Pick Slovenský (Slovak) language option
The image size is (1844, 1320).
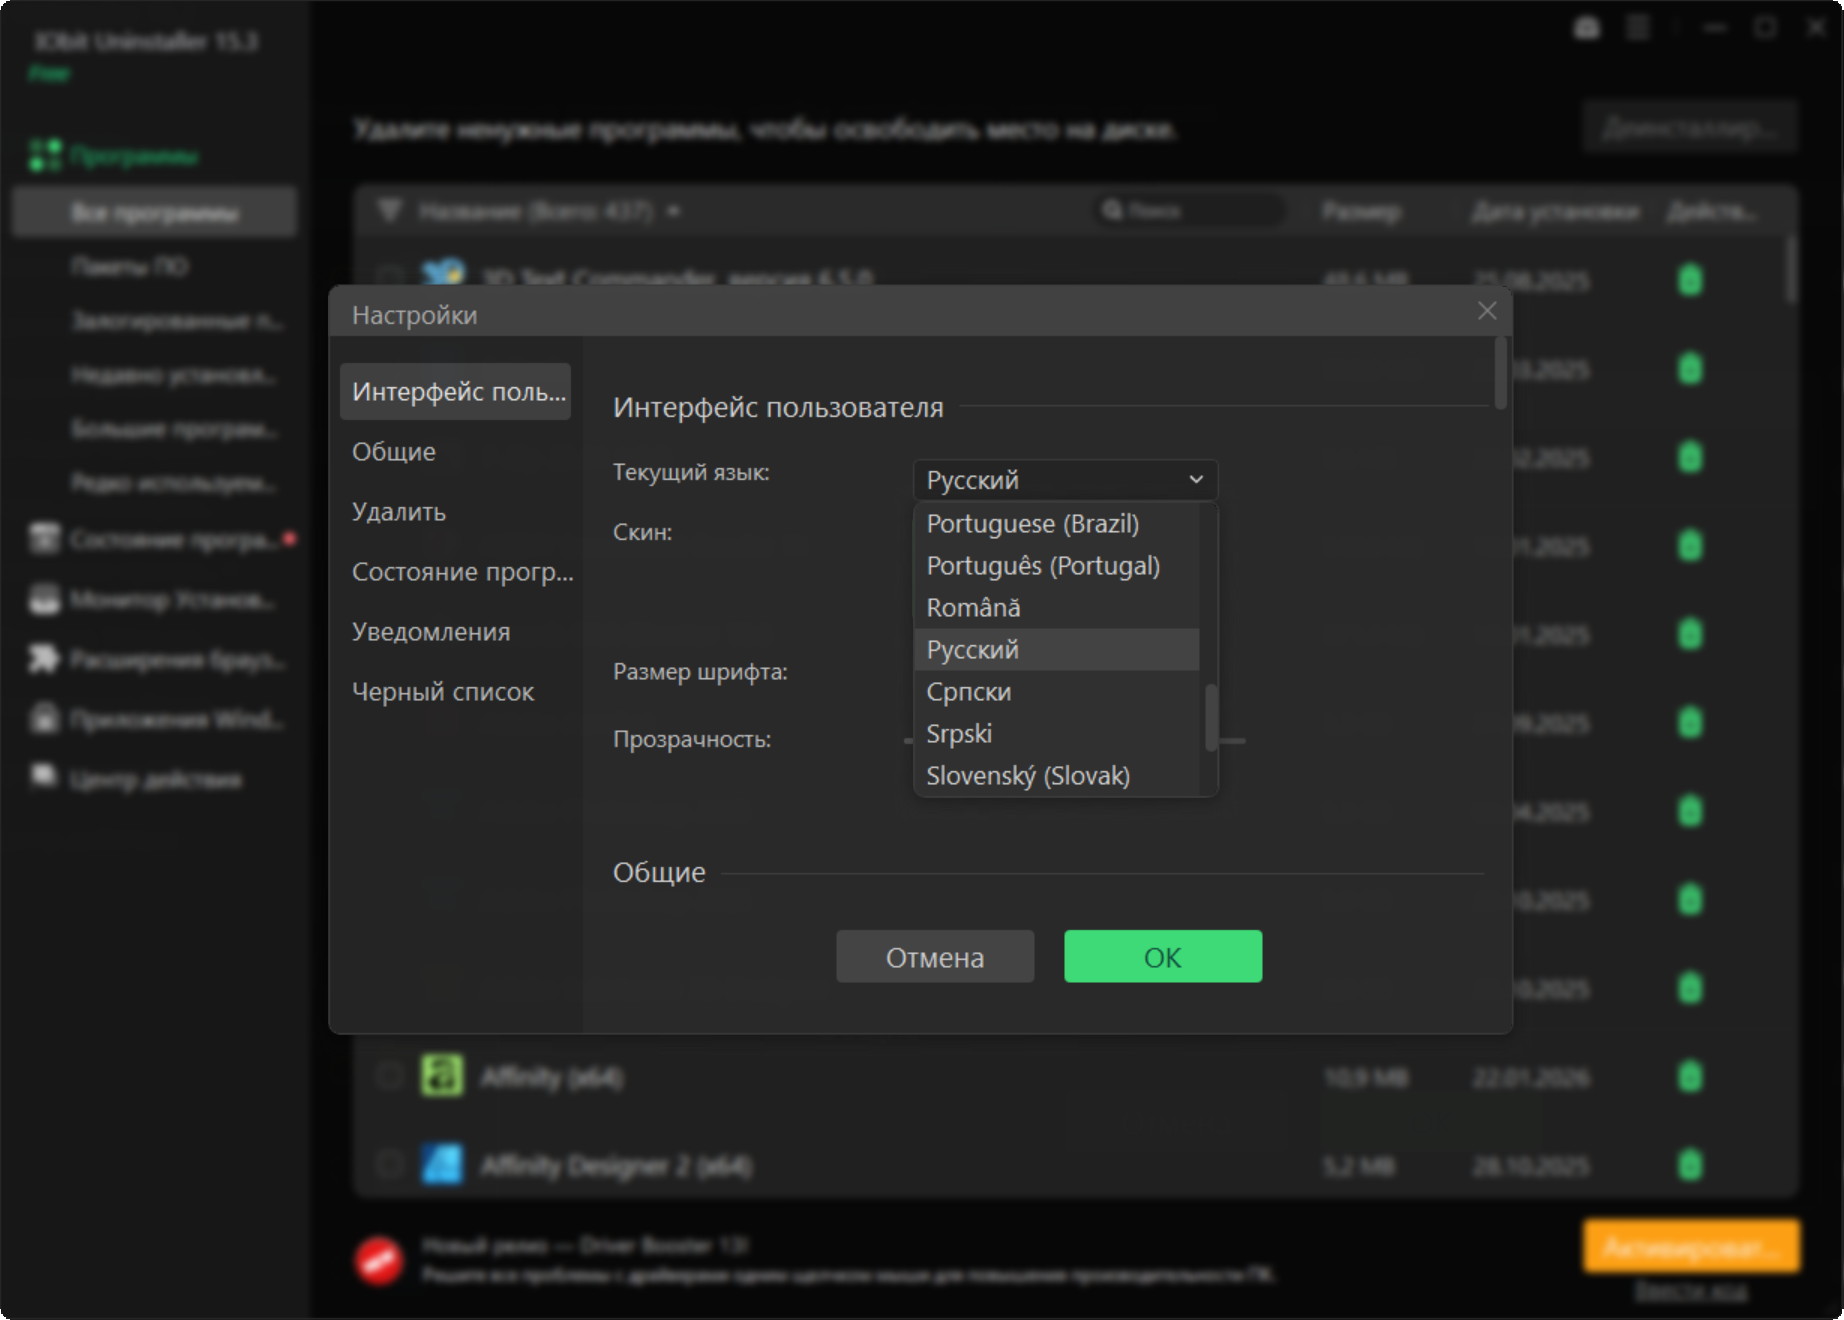[x=1027, y=776]
